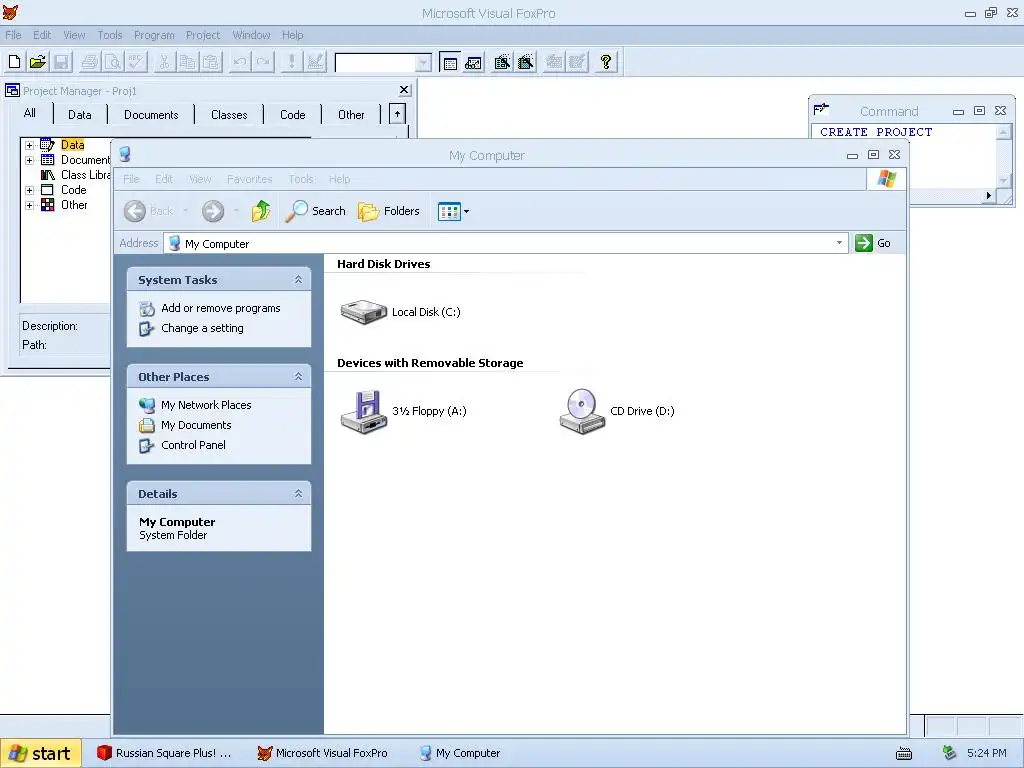Click the yellow Help question mark icon
Viewport: 1024px width, 768px height.
[606, 62]
